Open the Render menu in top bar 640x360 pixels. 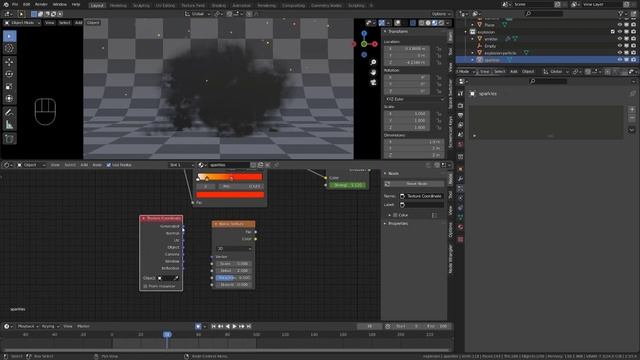point(41,4)
